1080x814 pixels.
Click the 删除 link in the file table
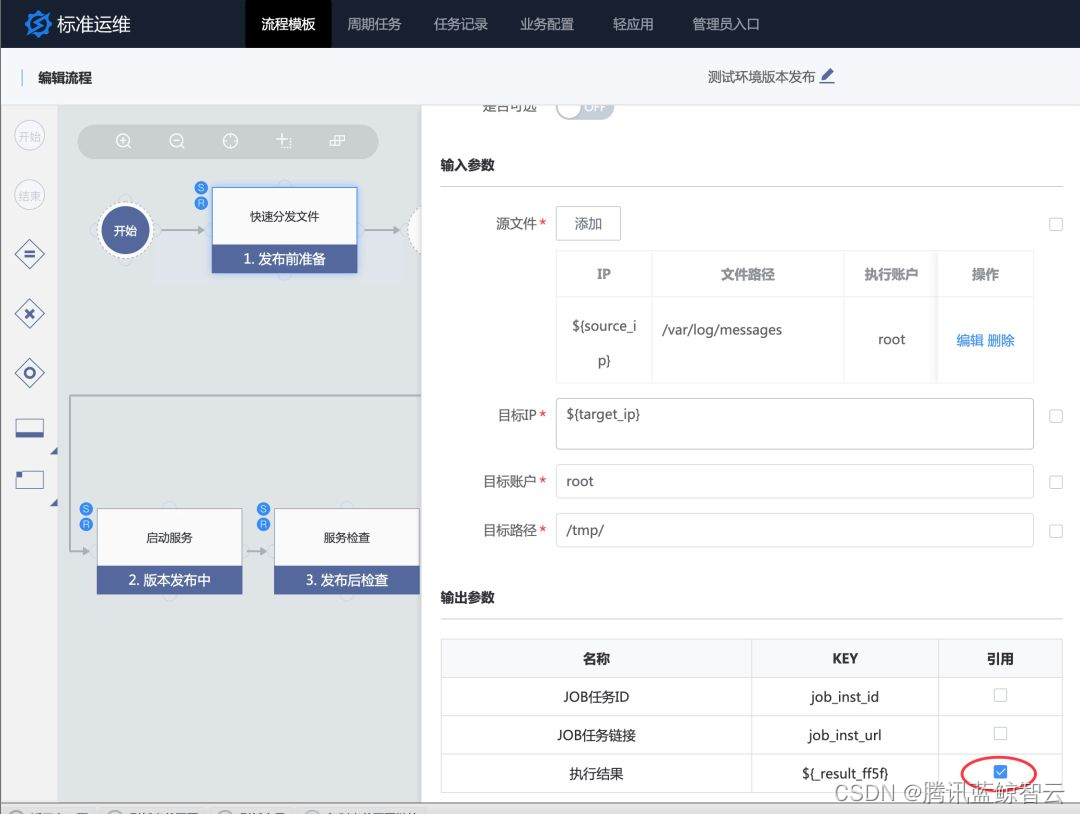pos(1002,340)
